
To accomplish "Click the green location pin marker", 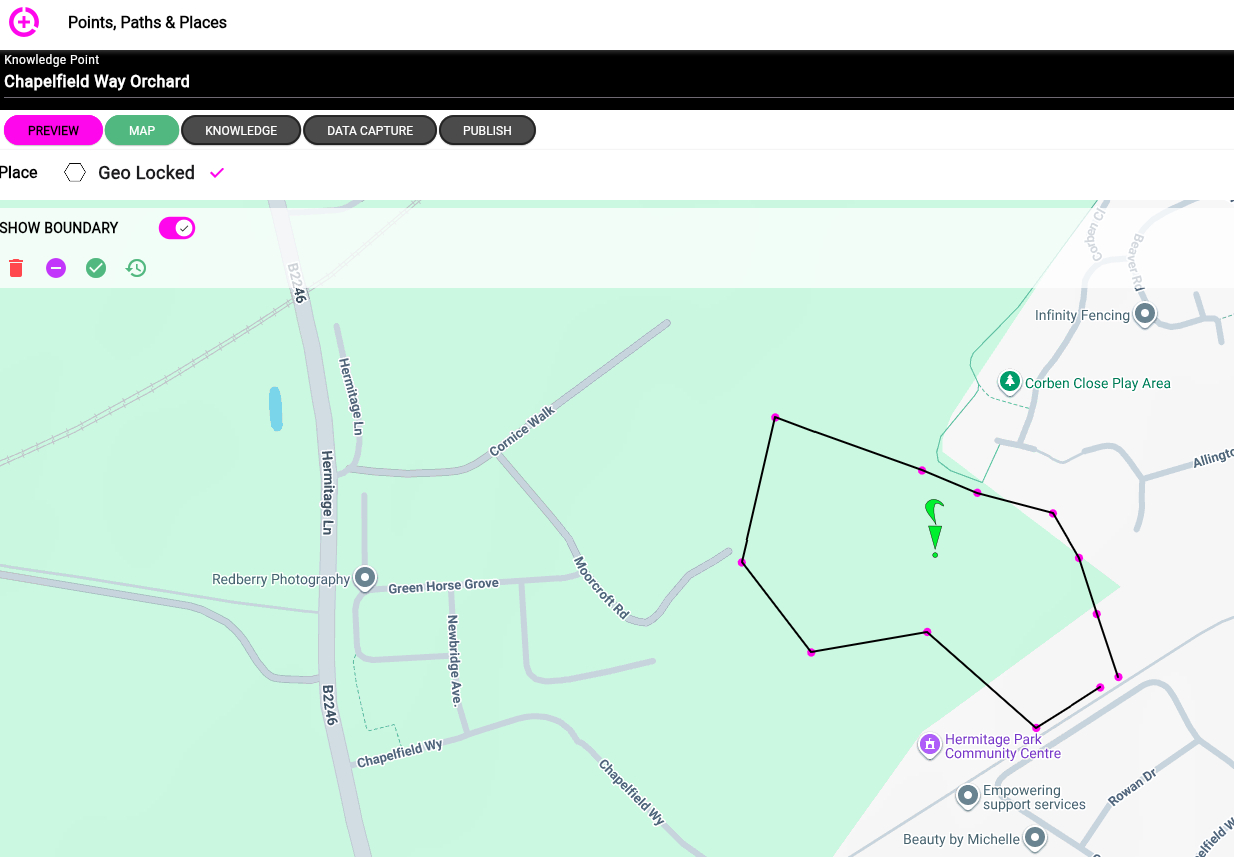I will [x=934, y=525].
